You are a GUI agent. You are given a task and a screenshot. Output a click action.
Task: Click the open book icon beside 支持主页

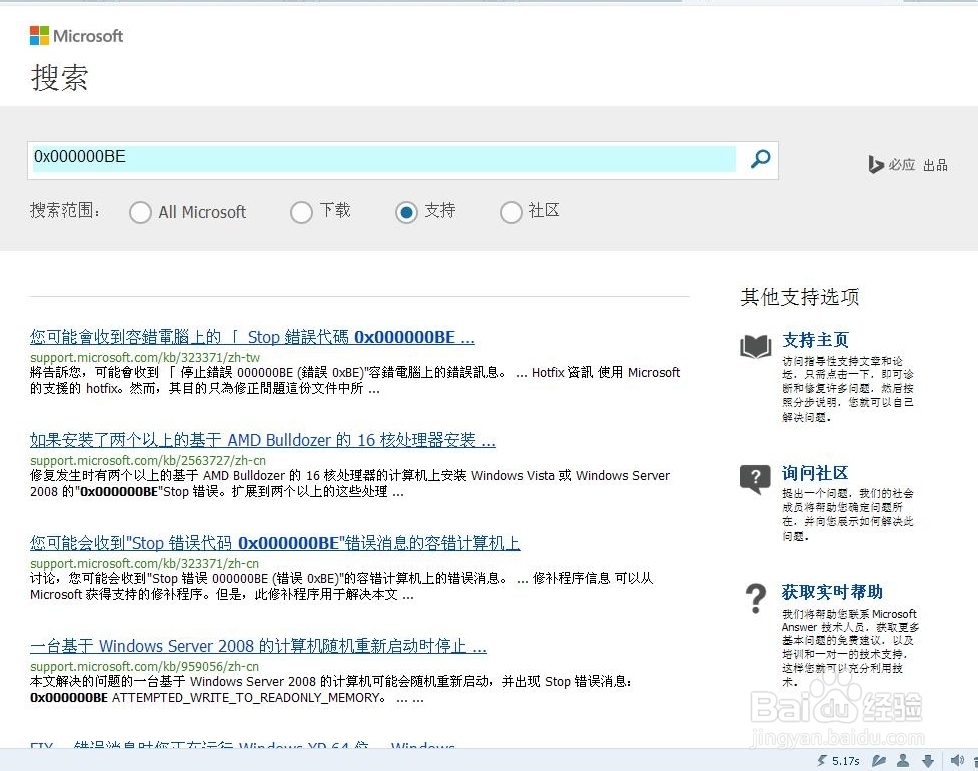tap(755, 346)
